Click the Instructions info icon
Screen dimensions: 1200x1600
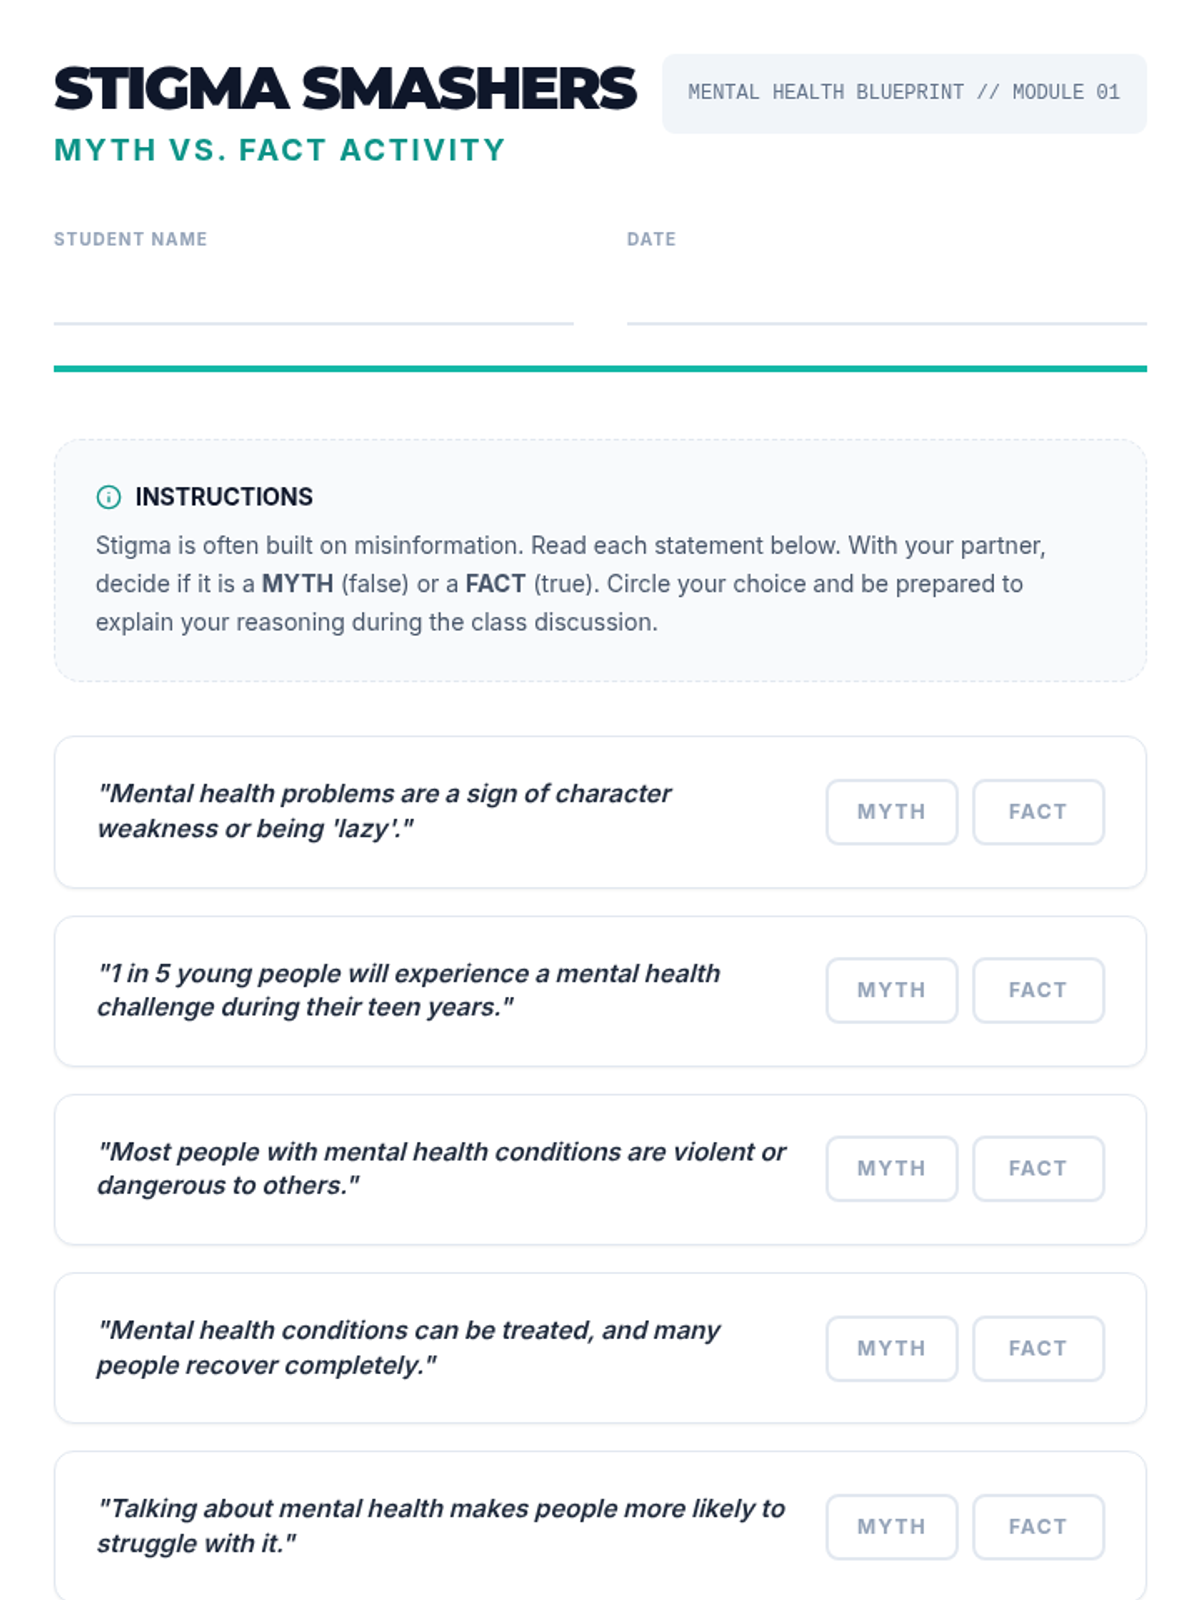[x=108, y=497]
